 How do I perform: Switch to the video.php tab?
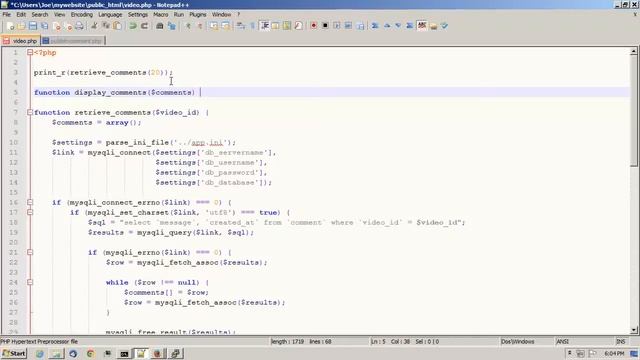click(20, 41)
